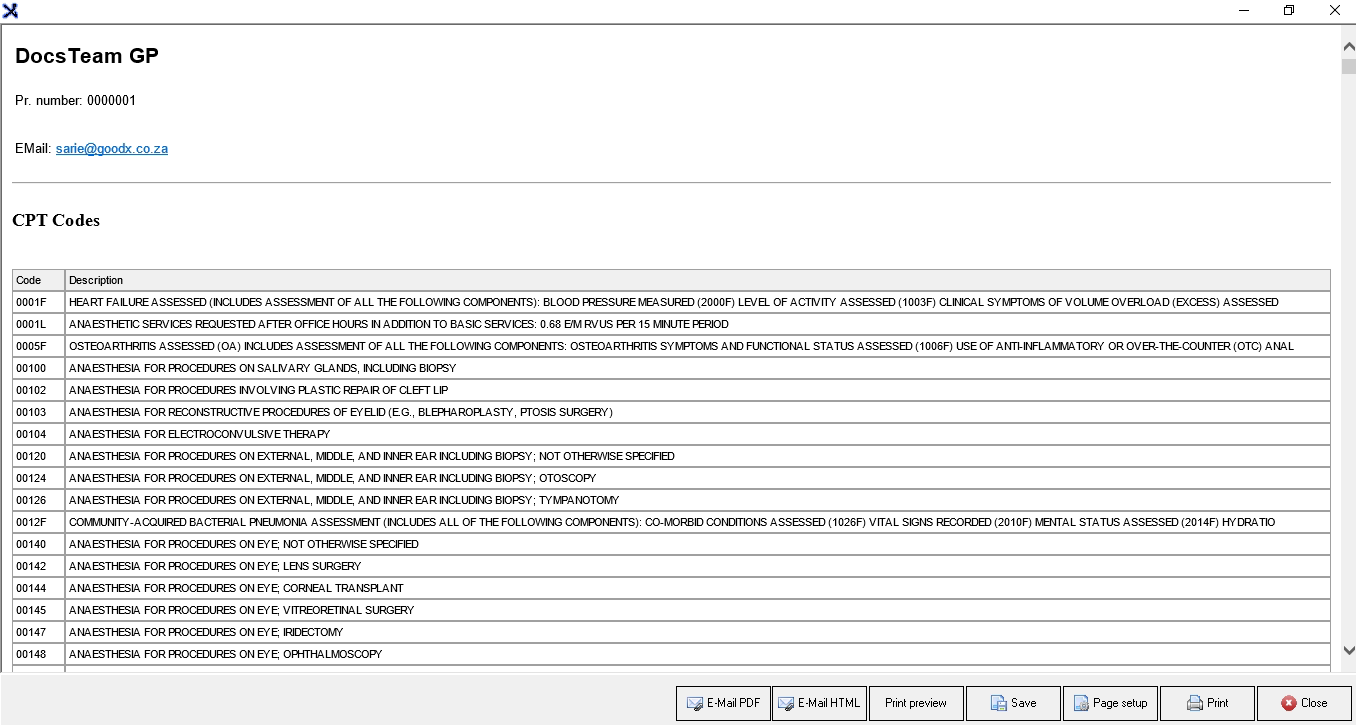This screenshot has width=1356, height=725.
Task: Click the Eye; Corneal Transplant description
Action: tap(698, 588)
